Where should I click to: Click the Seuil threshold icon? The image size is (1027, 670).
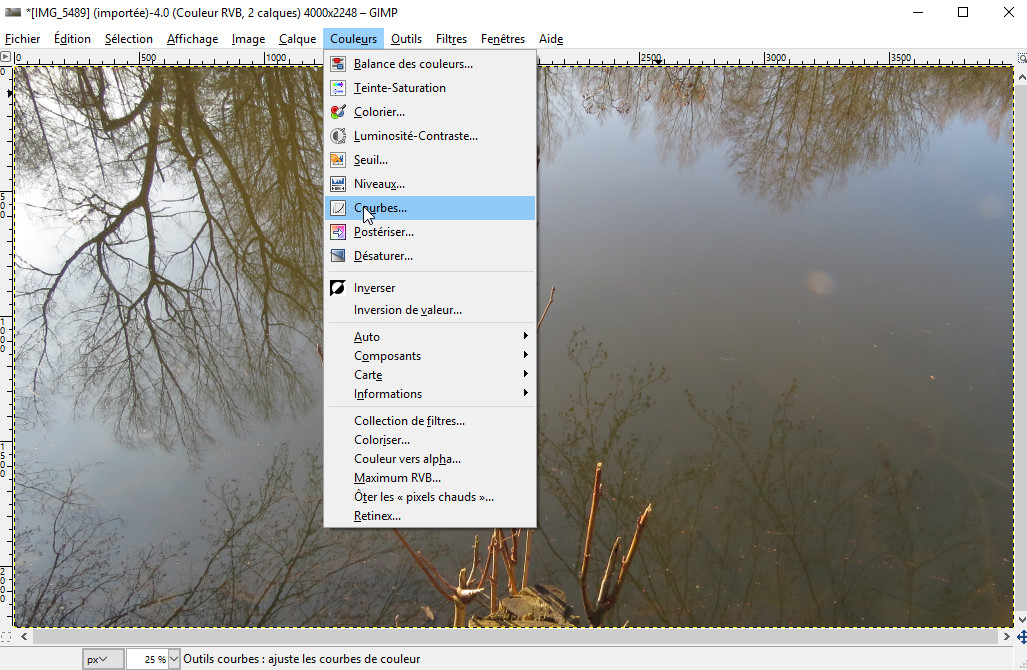click(338, 160)
